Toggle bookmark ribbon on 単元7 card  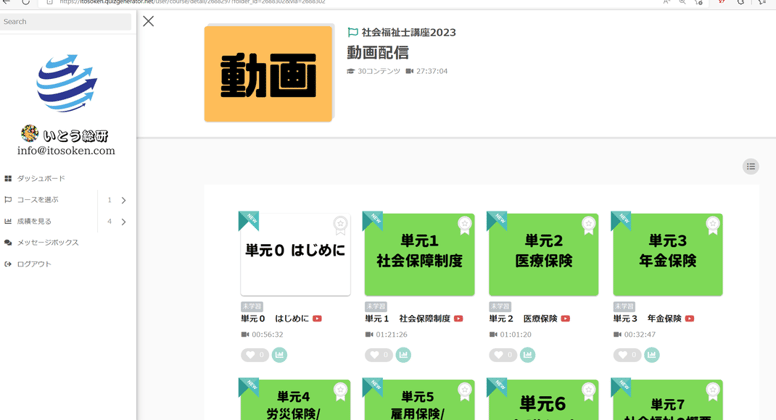click(713, 392)
